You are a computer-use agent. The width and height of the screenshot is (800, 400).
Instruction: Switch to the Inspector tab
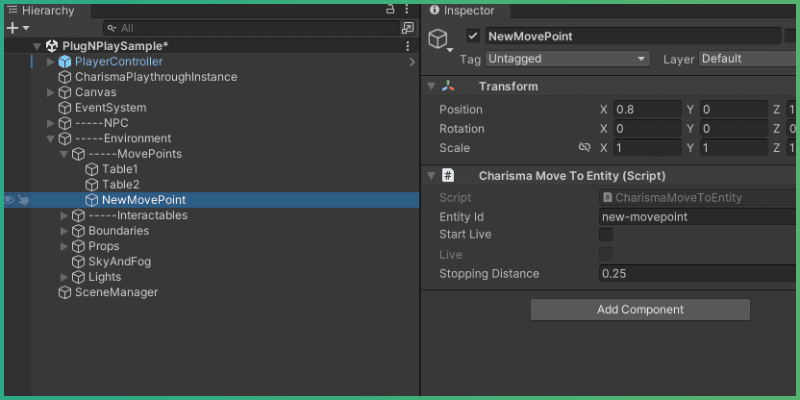[468, 10]
